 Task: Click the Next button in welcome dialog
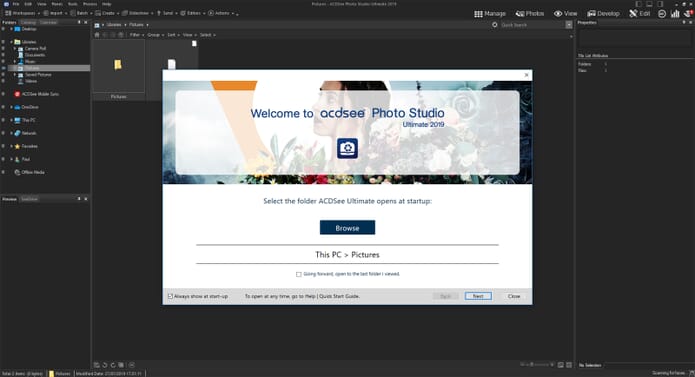tap(478, 296)
